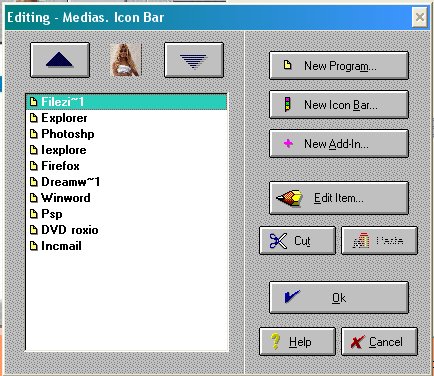Move item up with triangle arrow button
Screen dimensions: 434x376
pos(60,60)
